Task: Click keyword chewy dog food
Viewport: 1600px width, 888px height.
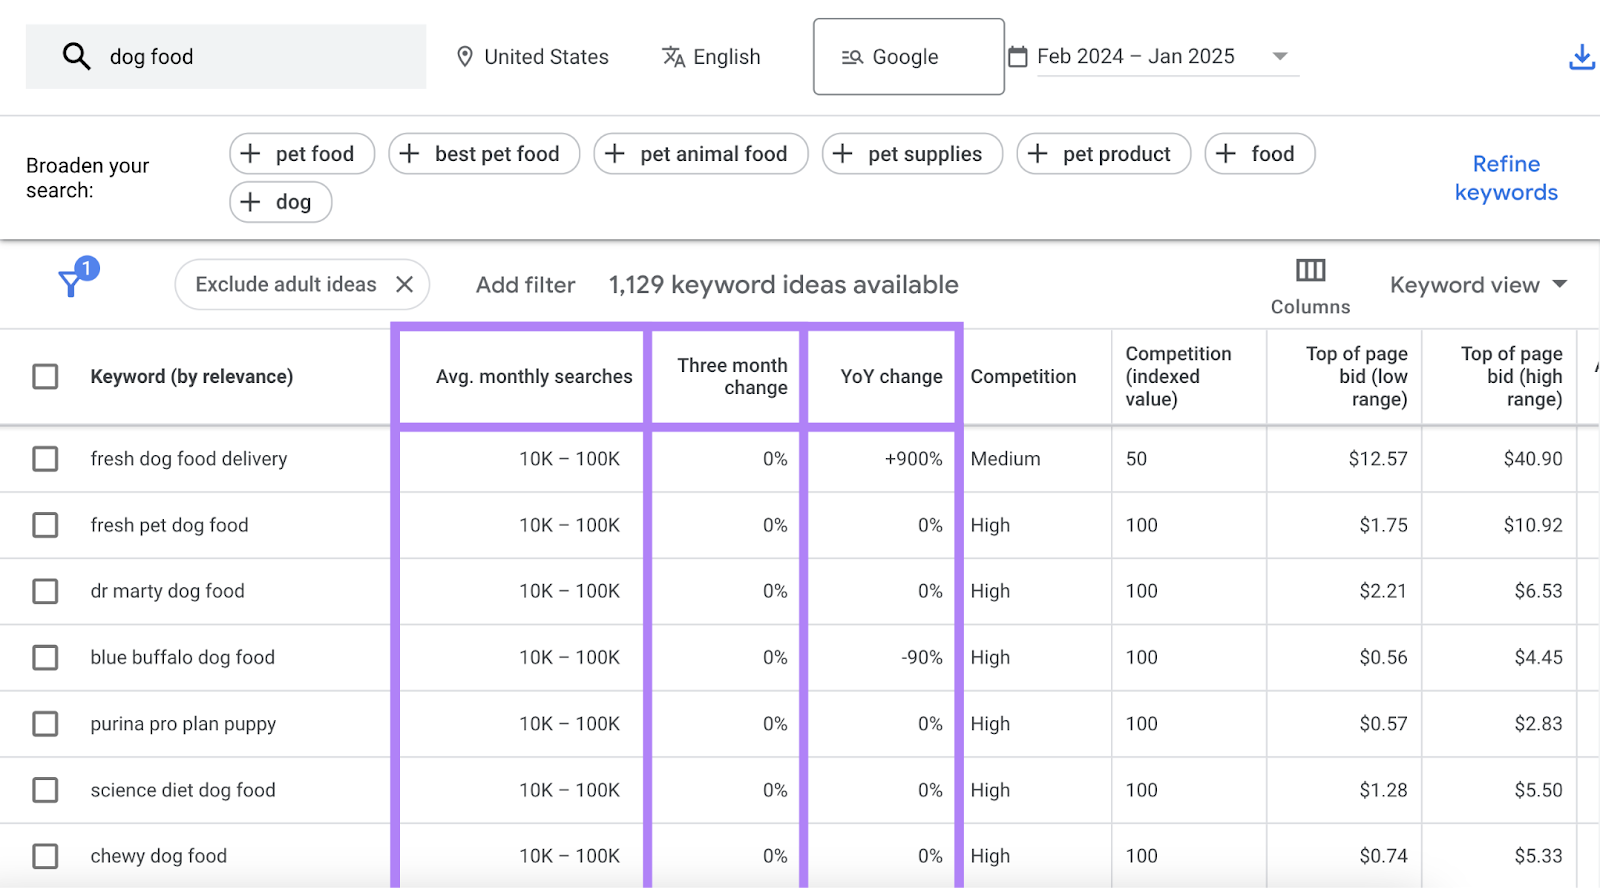Action: pos(159,856)
